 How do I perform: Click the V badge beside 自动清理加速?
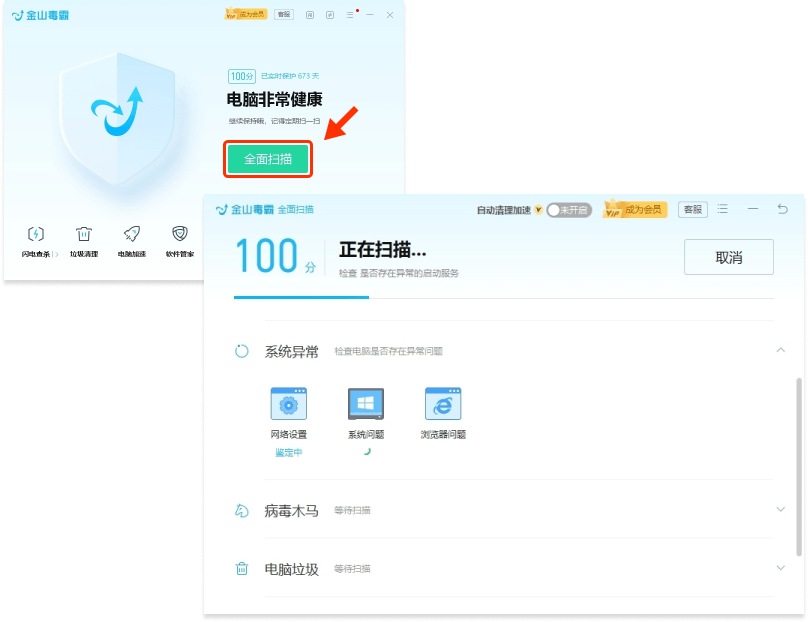coord(538,210)
